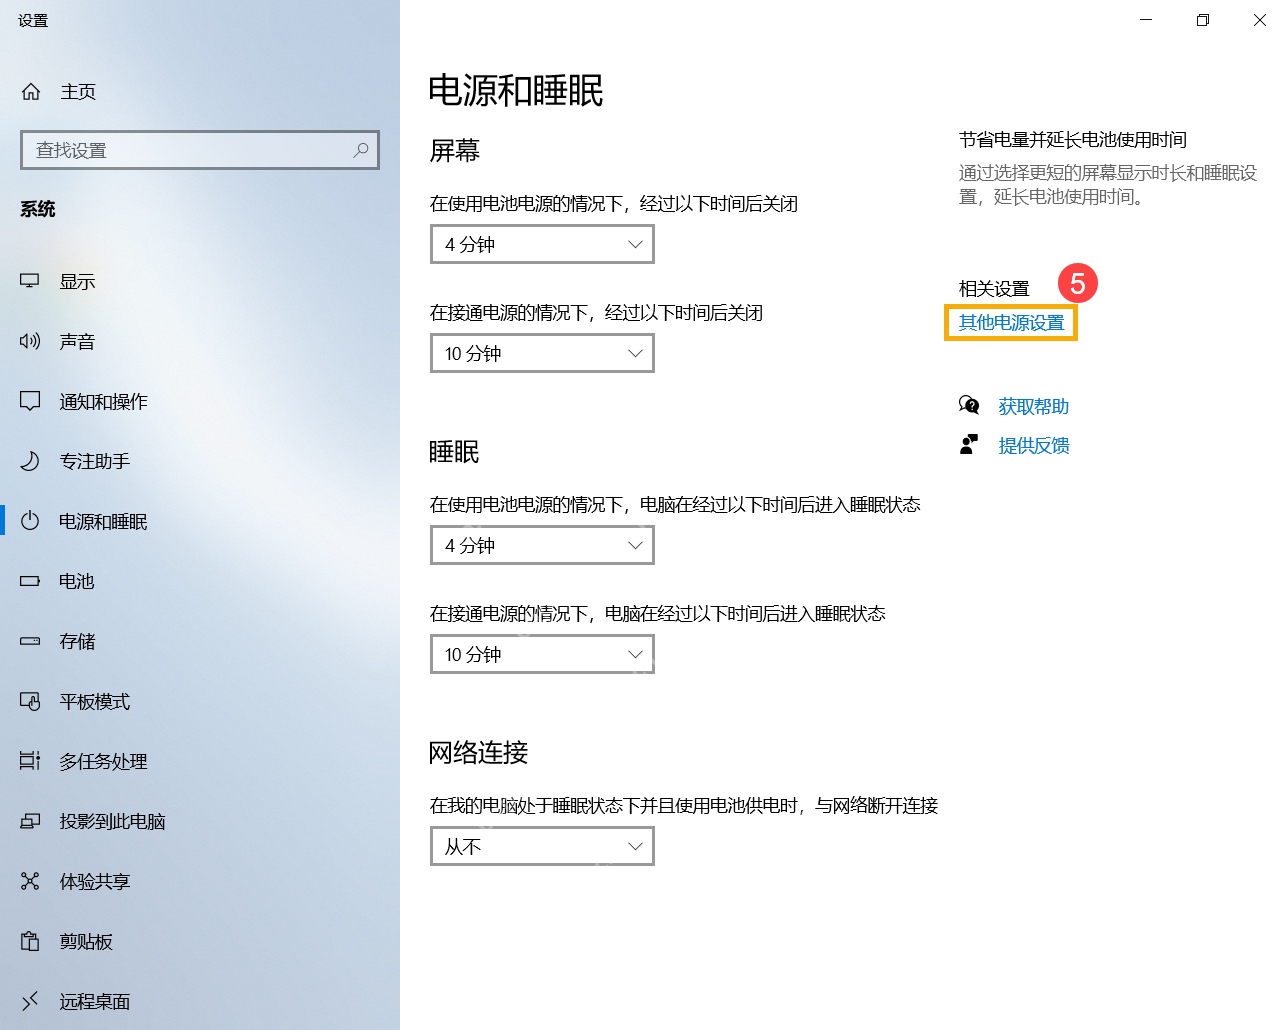
Task: Click the Home house icon
Action: 31,92
